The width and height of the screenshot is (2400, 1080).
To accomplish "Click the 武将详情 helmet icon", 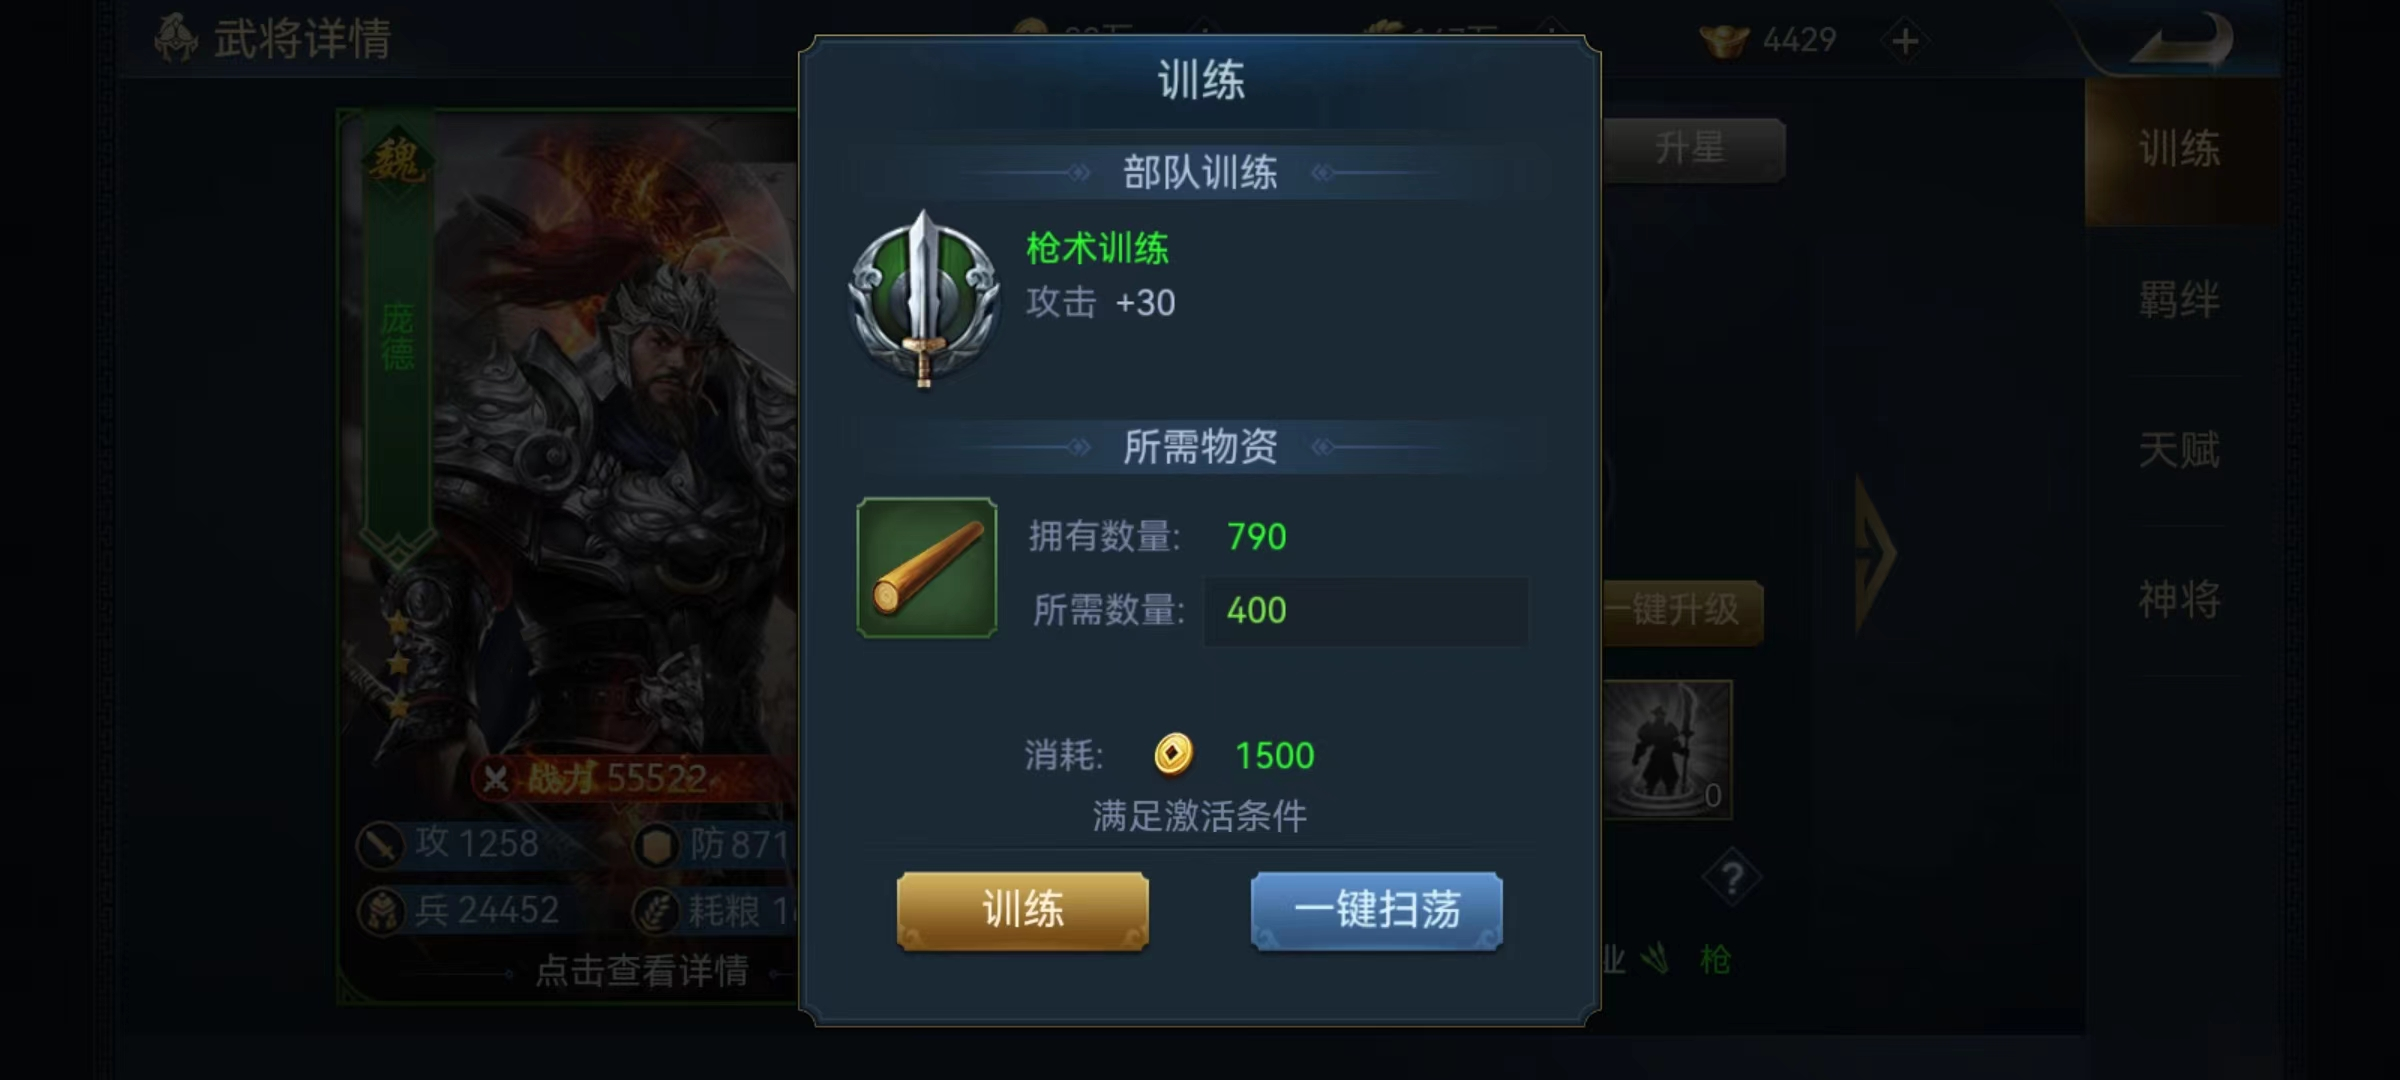I will click(x=175, y=38).
